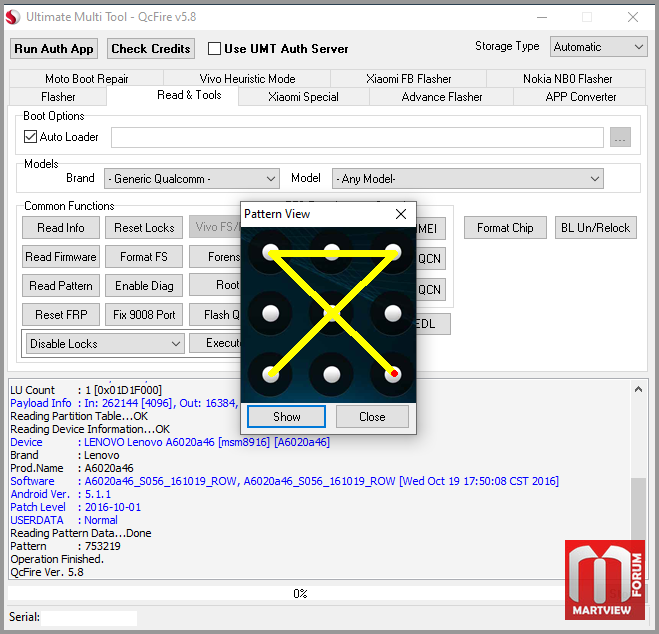Image resolution: width=659 pixels, height=634 pixels.
Task: Click the middle-left pattern dot
Action: pyautogui.click(x=270, y=313)
